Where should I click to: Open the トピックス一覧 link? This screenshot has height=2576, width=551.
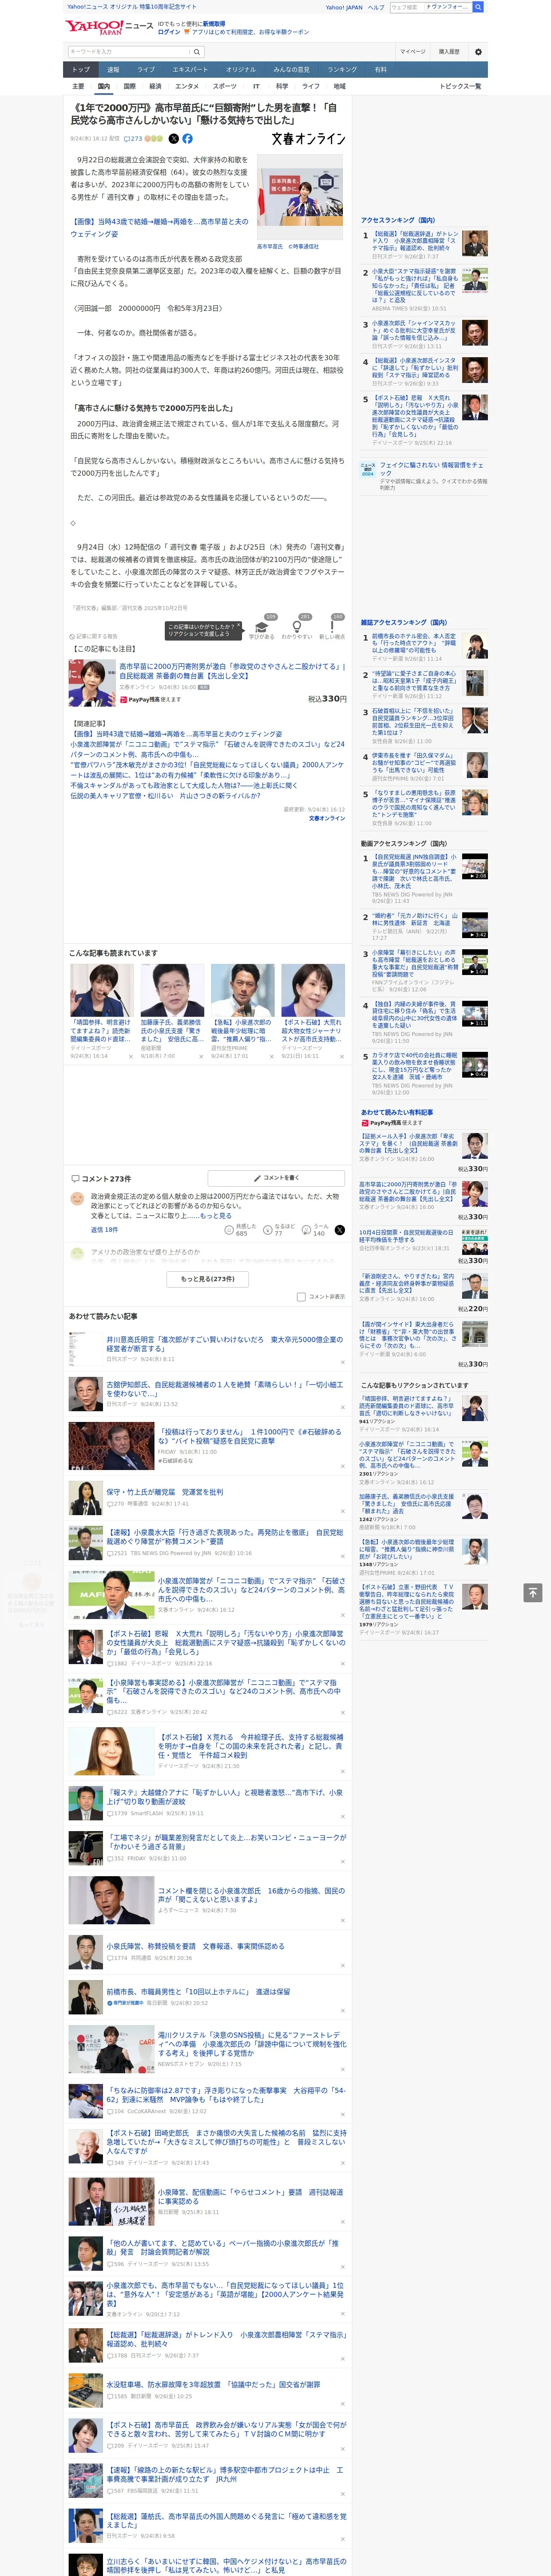[460, 86]
